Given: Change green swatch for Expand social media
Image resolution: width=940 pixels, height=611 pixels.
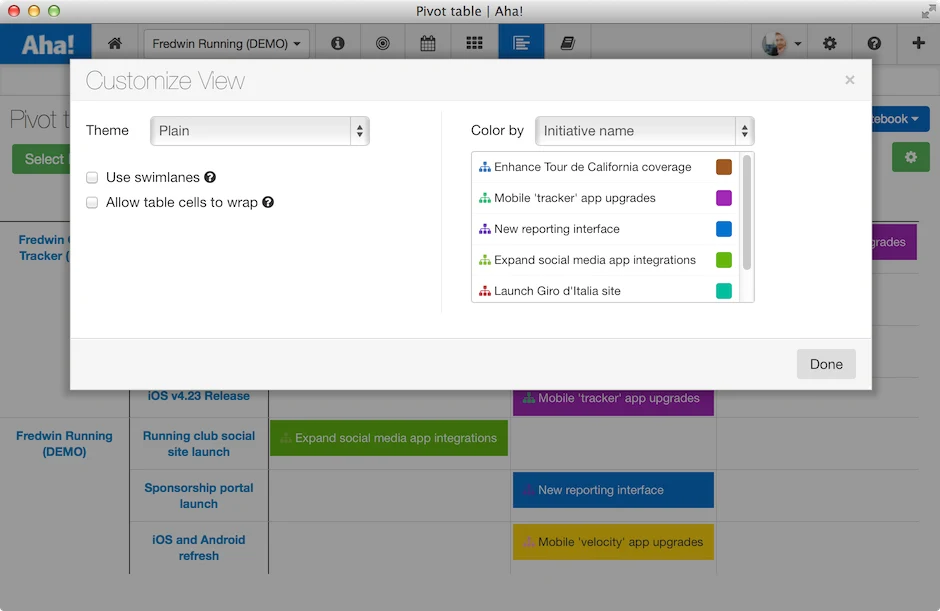Looking at the screenshot, I should [724, 260].
